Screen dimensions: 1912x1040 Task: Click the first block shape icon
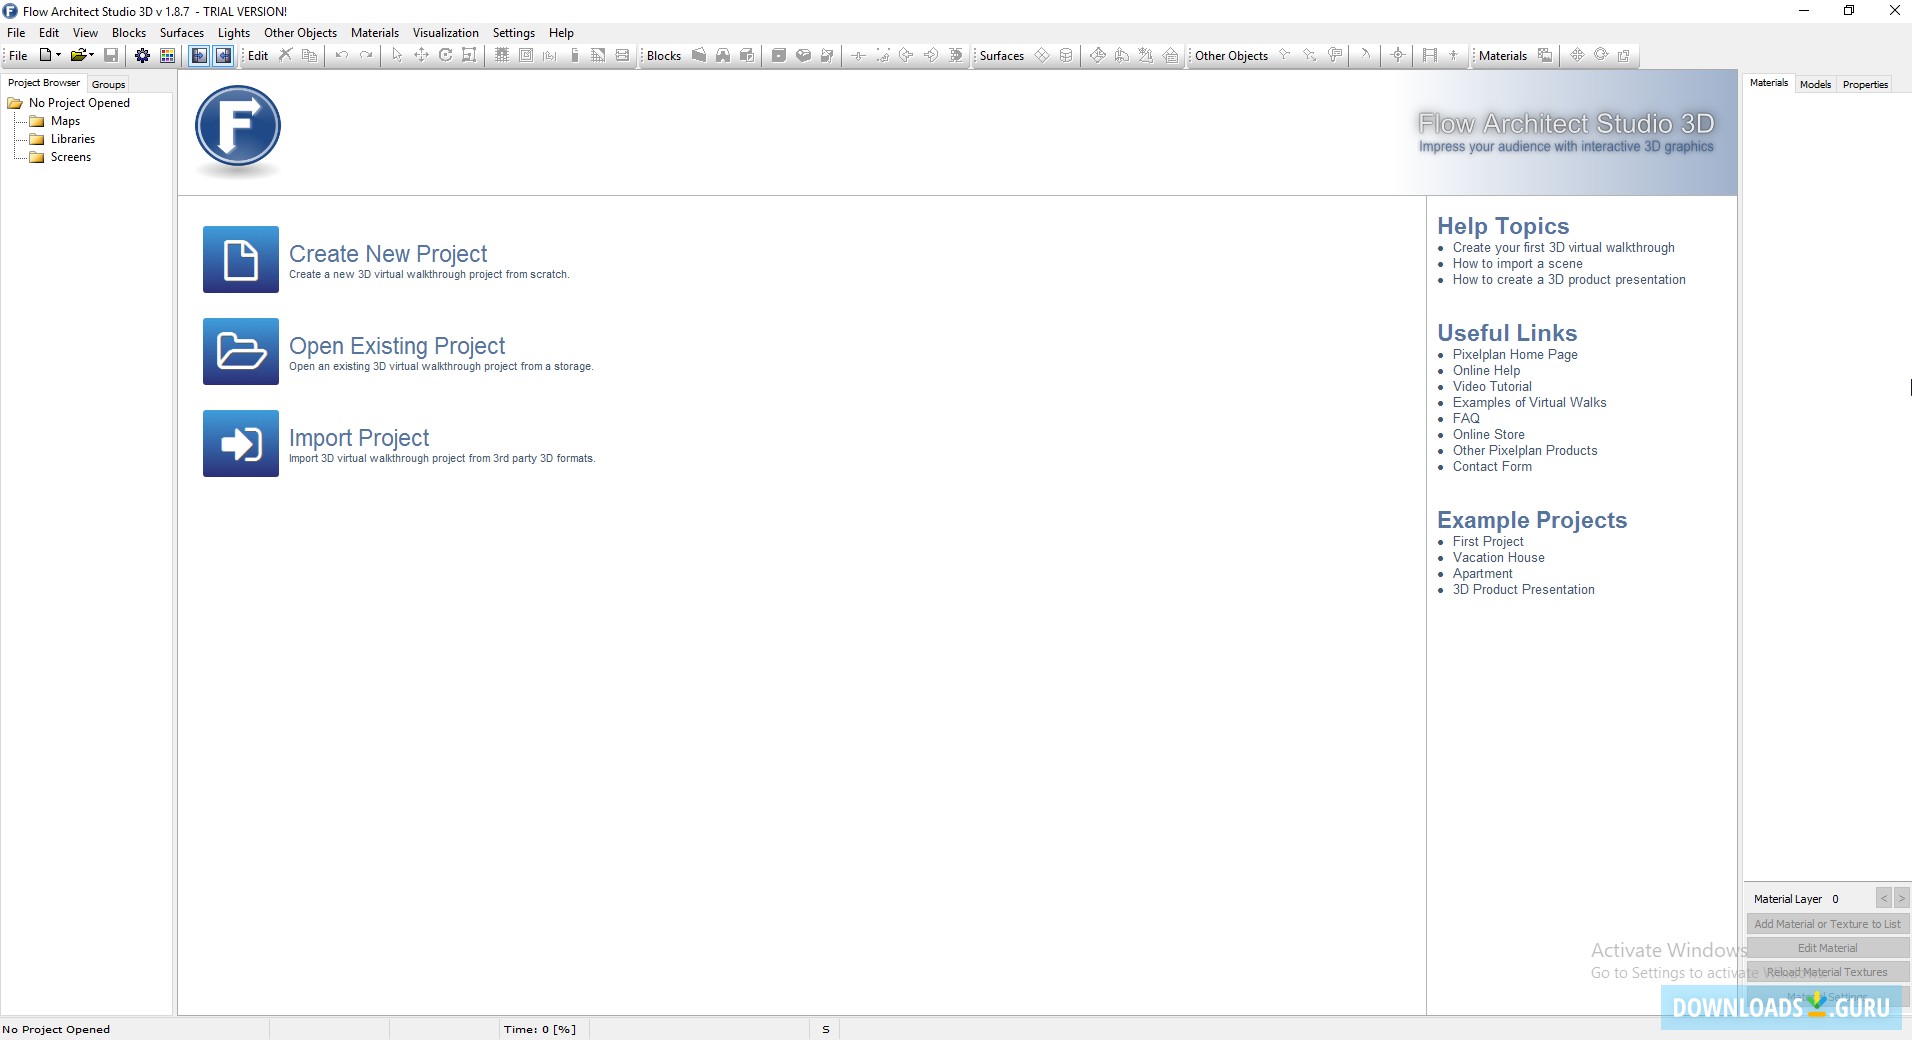(x=698, y=55)
